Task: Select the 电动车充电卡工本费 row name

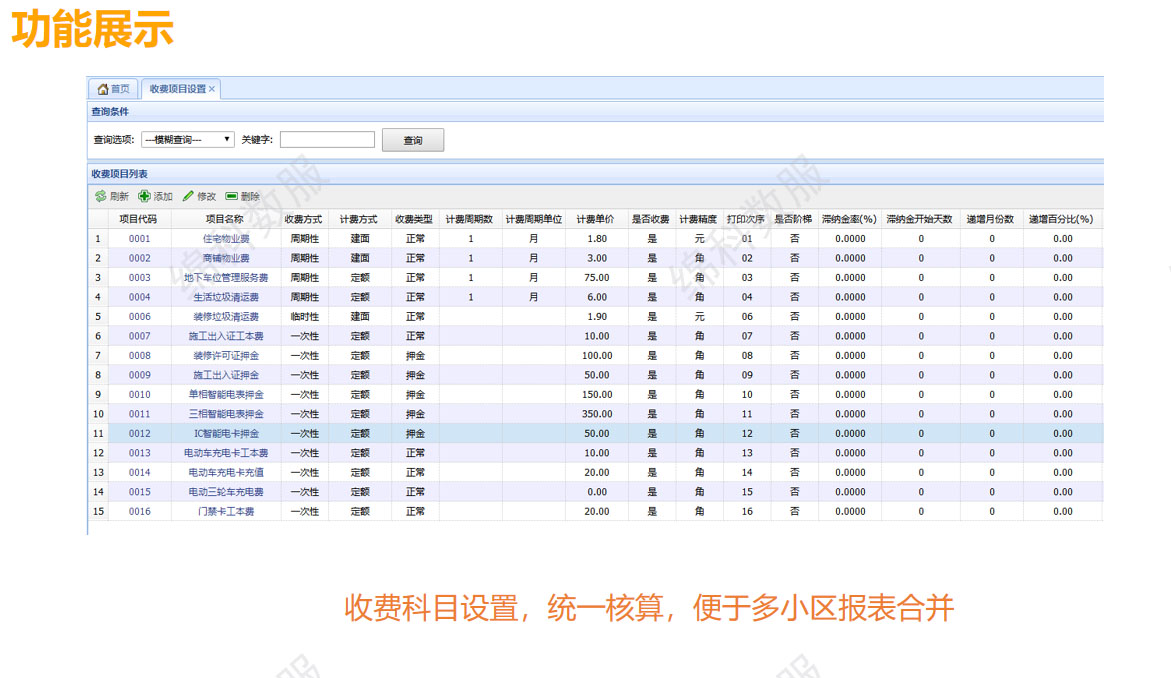Action: point(226,452)
